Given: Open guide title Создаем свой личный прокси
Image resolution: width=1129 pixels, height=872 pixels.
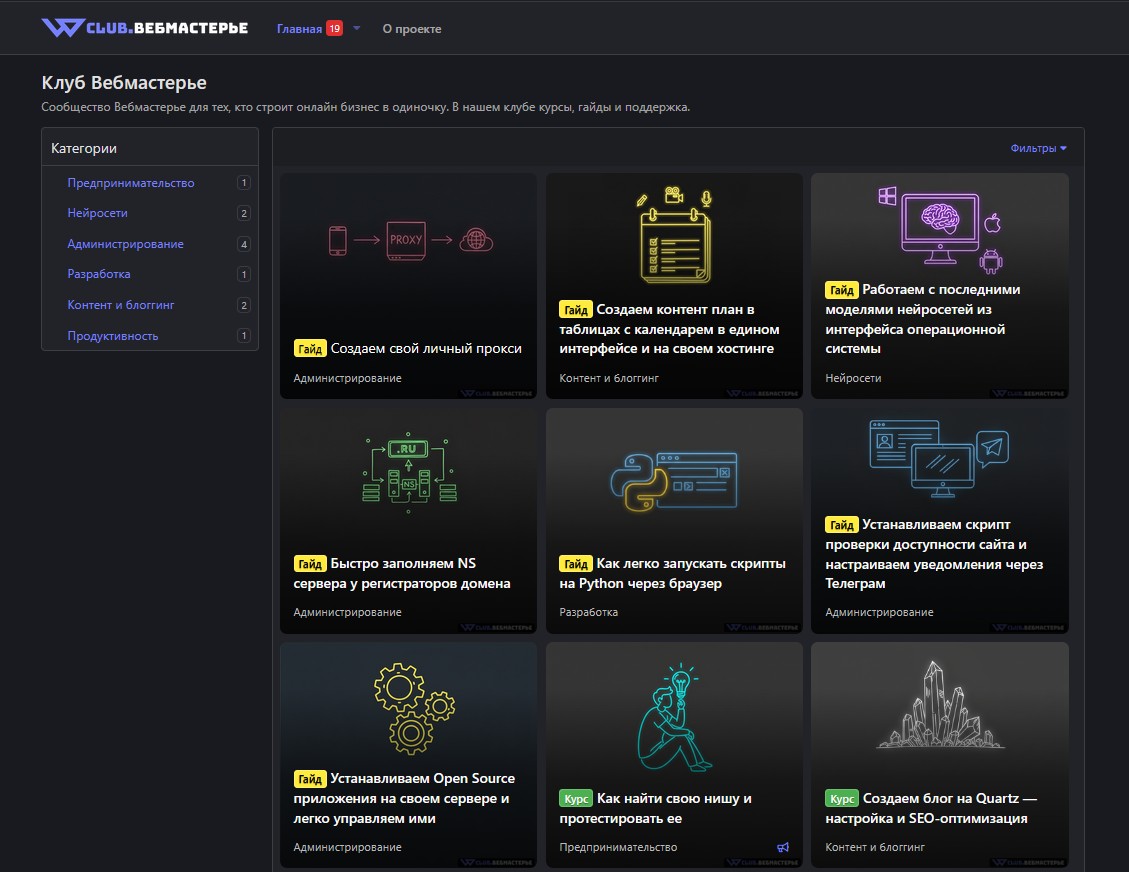Looking at the screenshot, I should click(426, 349).
